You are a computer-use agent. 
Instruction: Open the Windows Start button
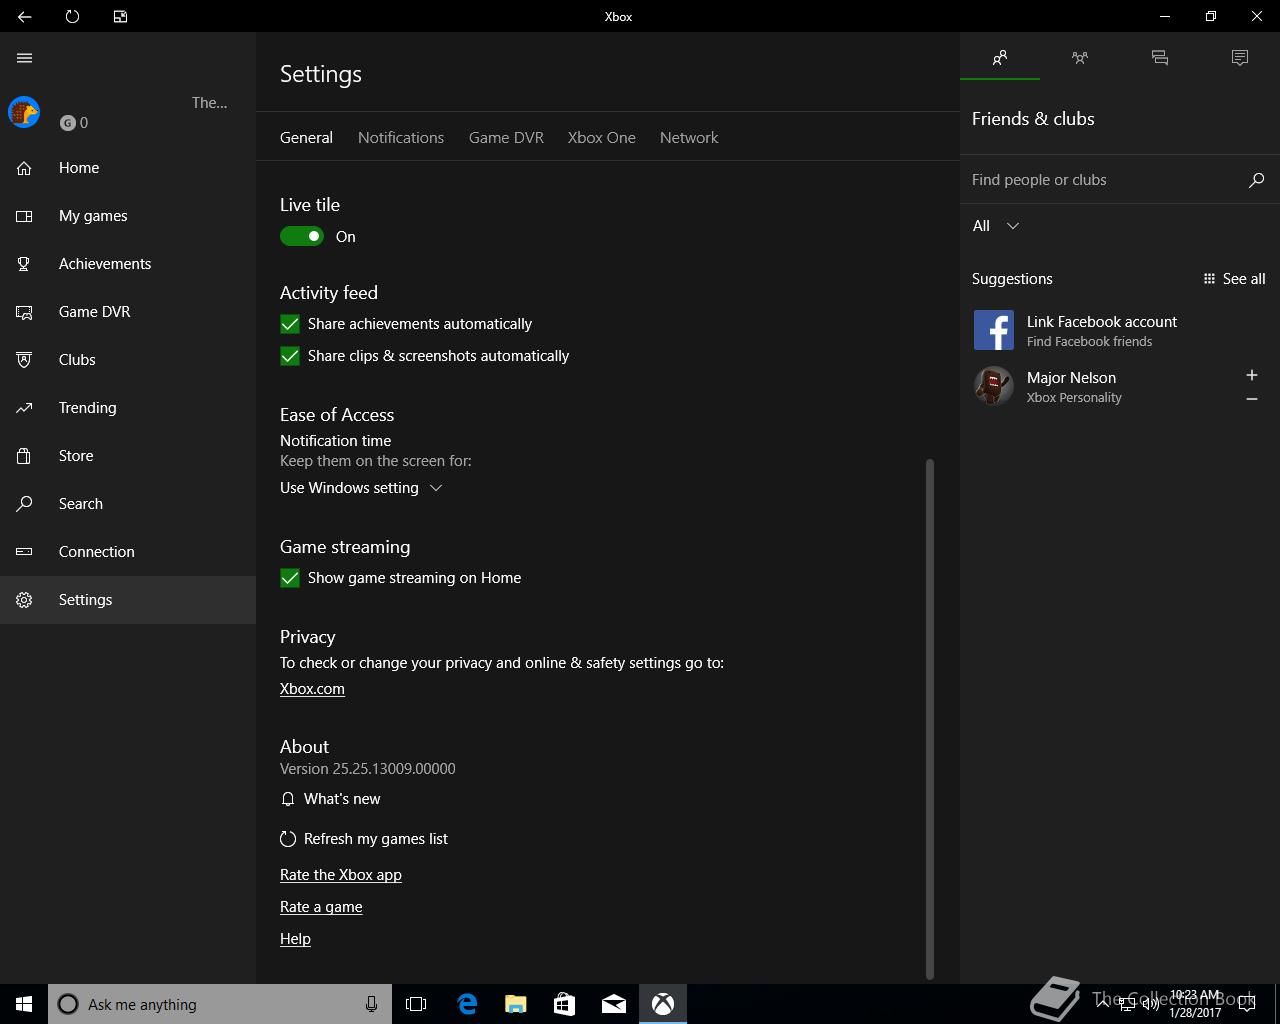[24, 1004]
